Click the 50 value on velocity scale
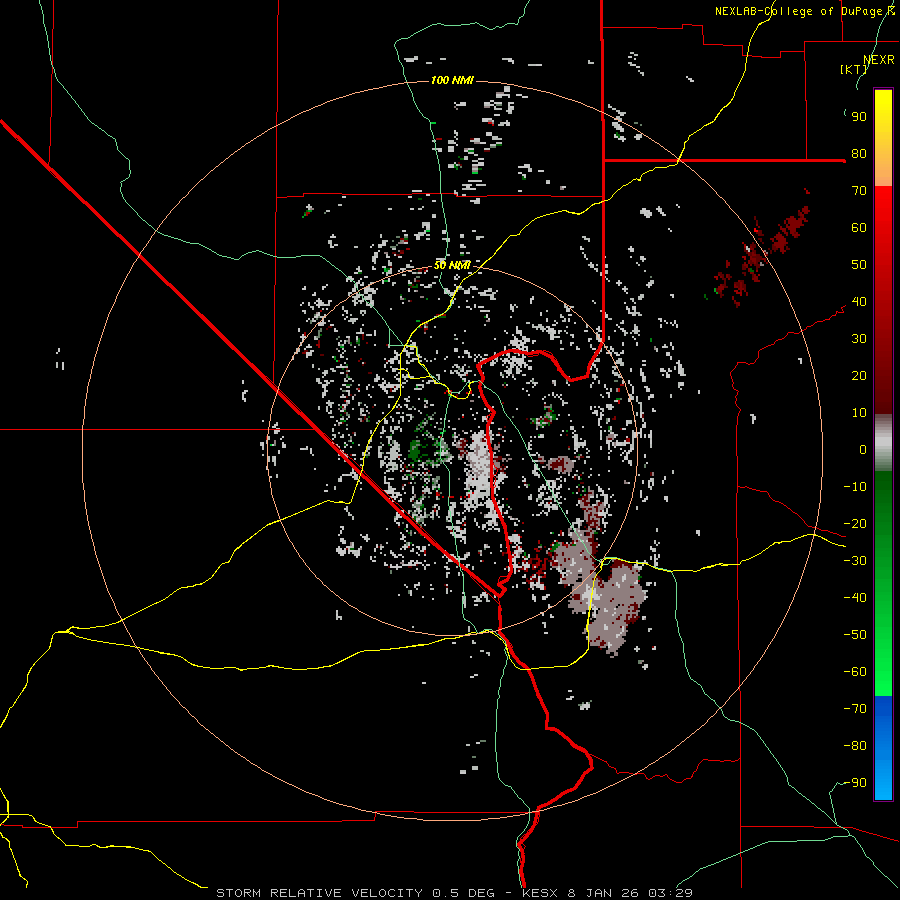The image size is (900, 900). (859, 265)
